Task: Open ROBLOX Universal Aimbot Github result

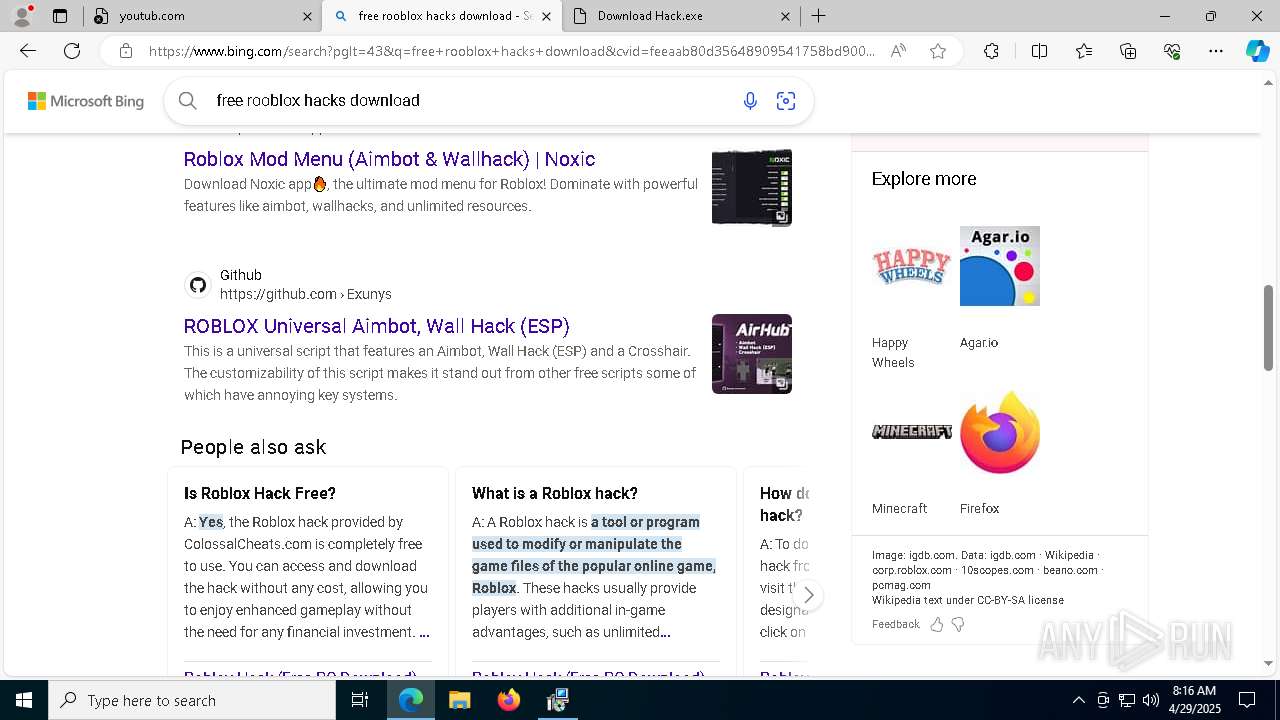Action: tap(377, 326)
